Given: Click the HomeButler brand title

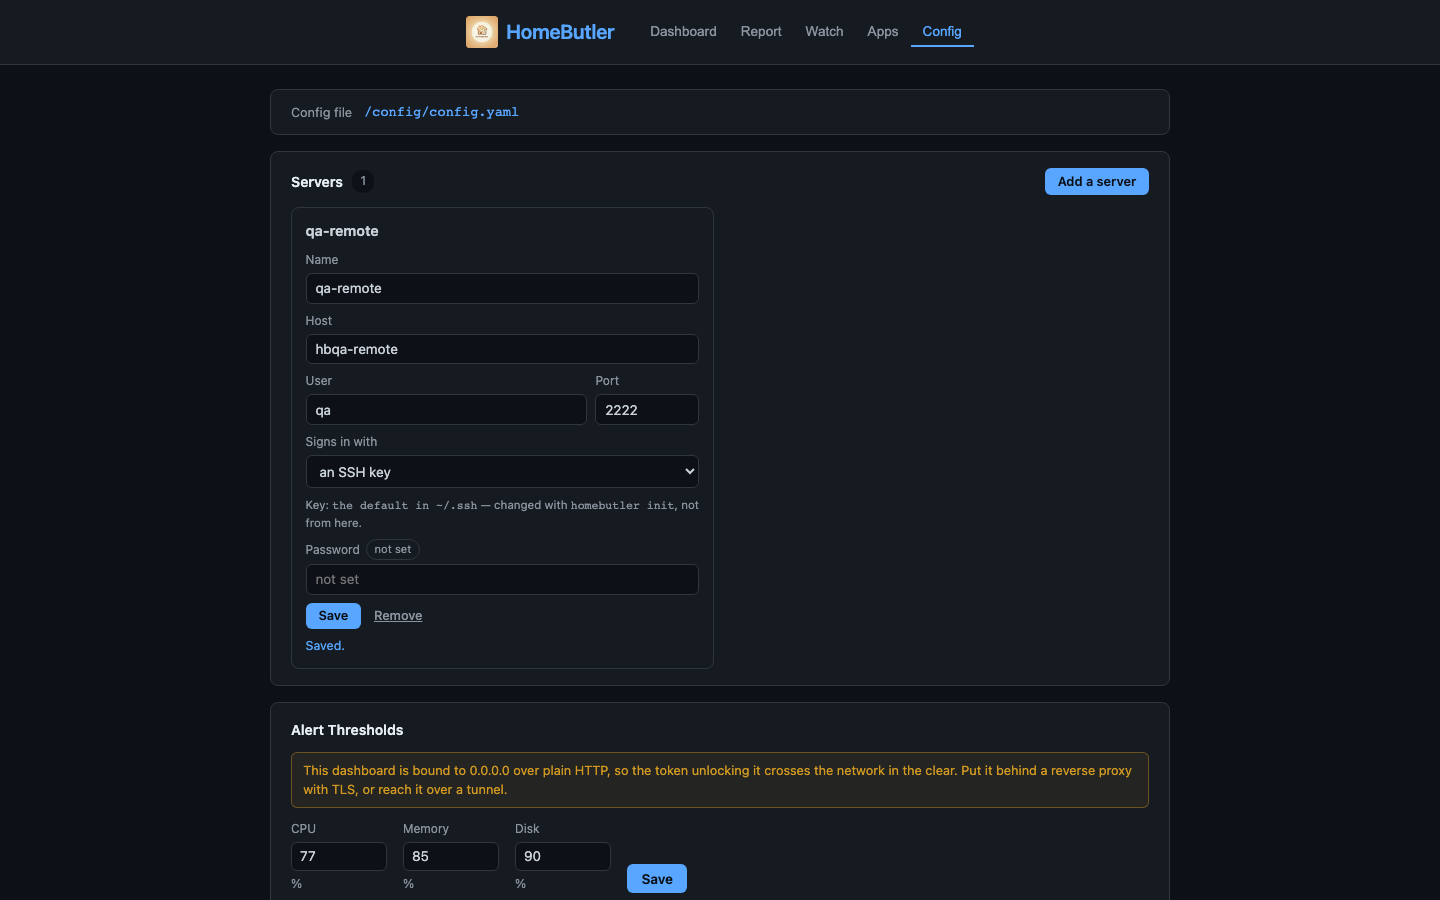Looking at the screenshot, I should point(560,32).
